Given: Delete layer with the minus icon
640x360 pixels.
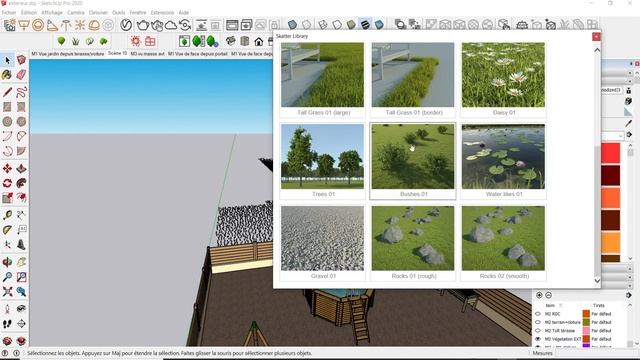Looking at the screenshot, I should coord(549,295).
